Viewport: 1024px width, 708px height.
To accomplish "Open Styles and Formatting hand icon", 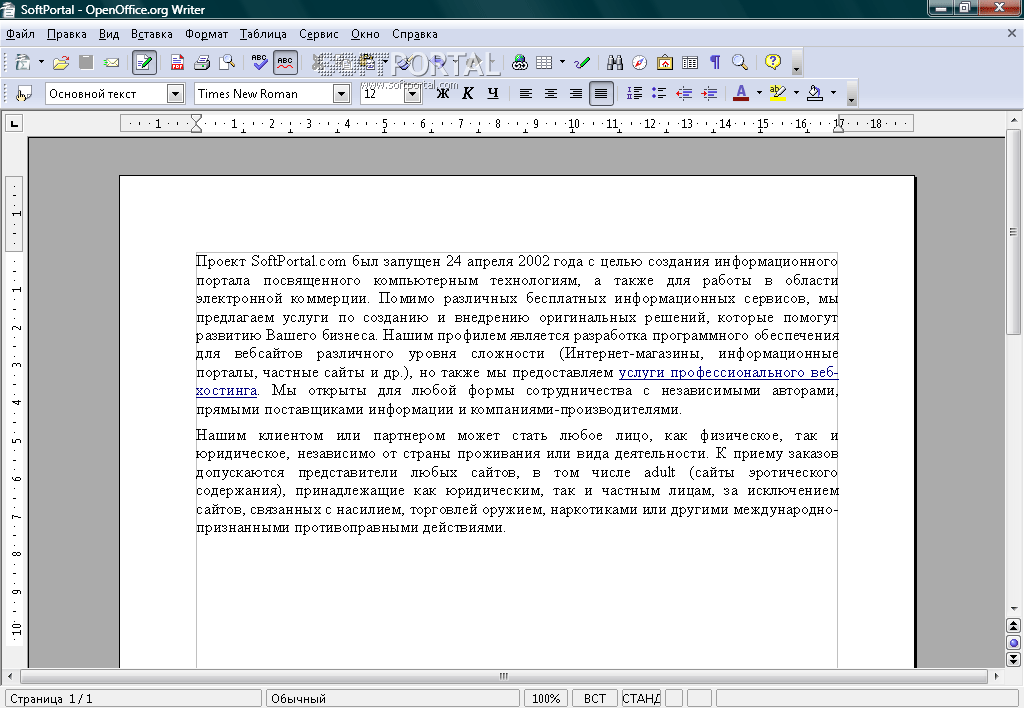I will point(24,93).
